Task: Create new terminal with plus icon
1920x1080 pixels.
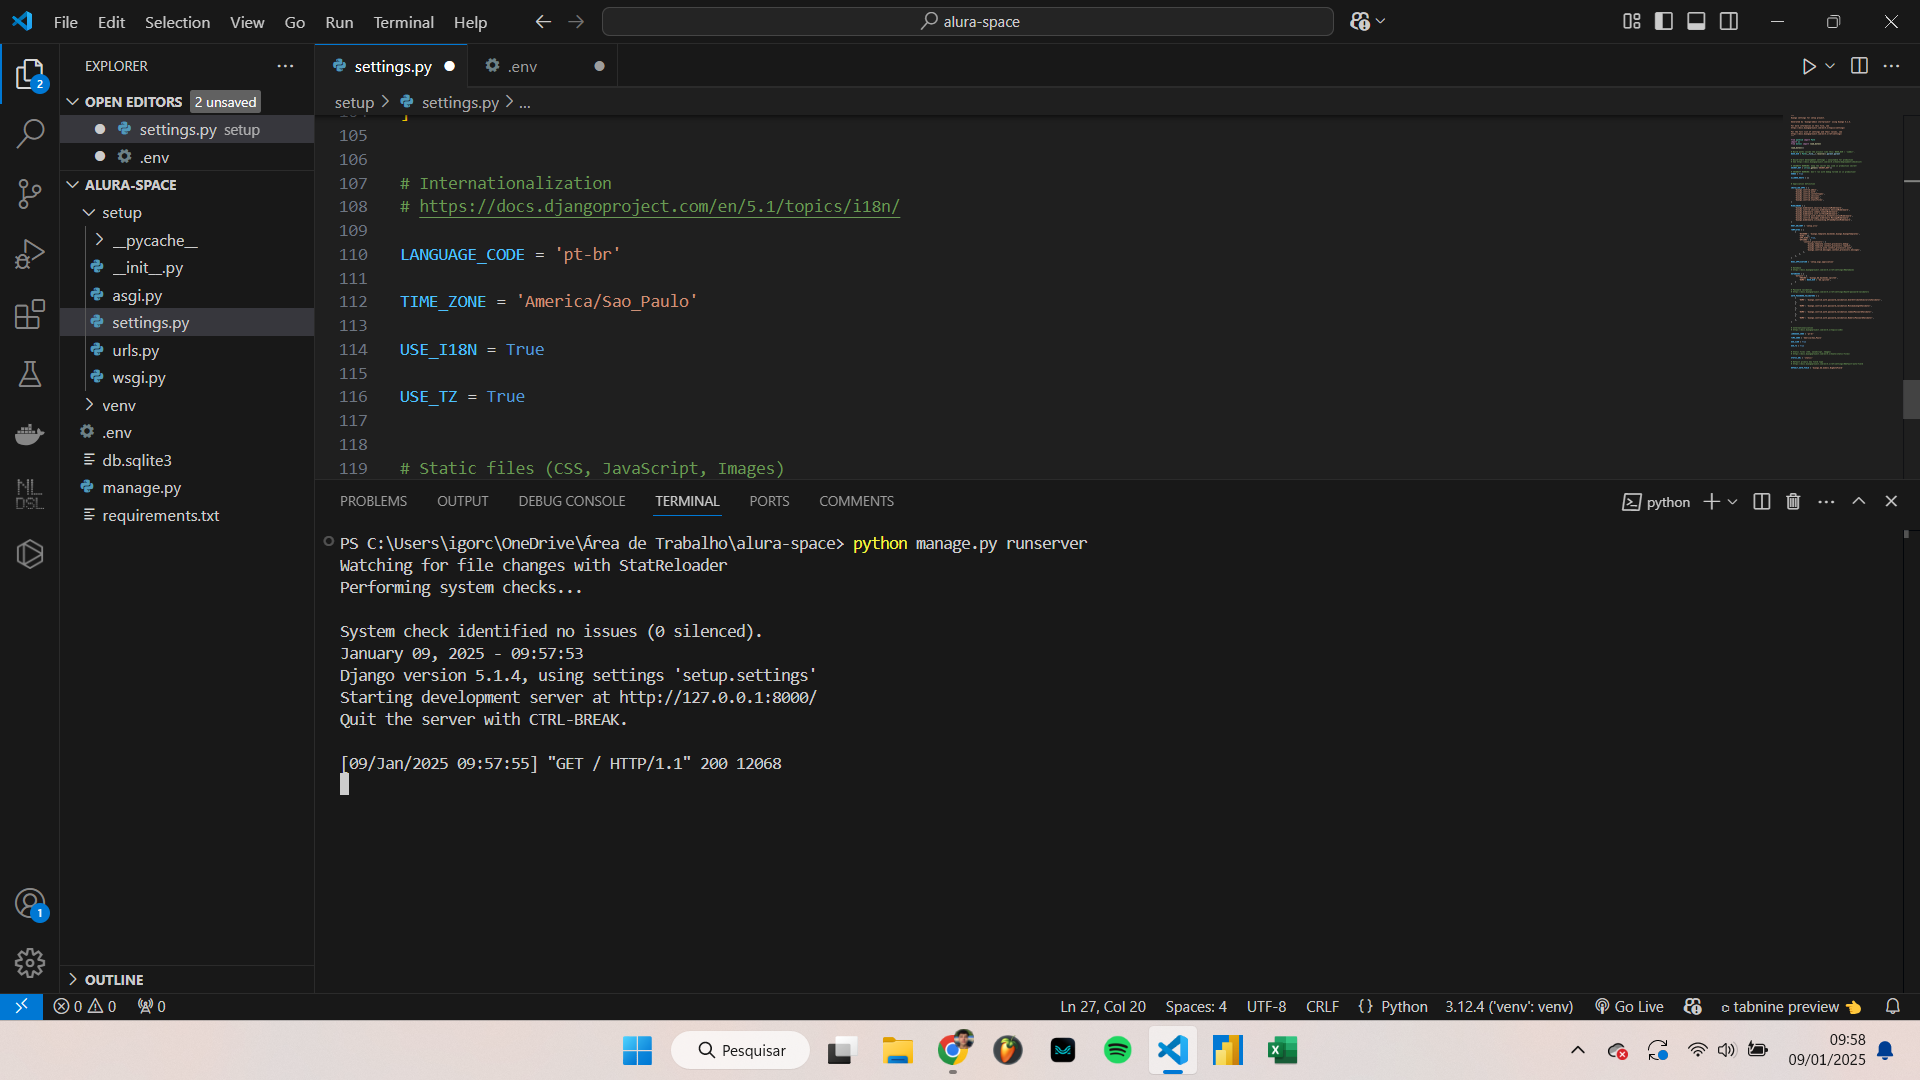Action: pyautogui.click(x=1711, y=501)
